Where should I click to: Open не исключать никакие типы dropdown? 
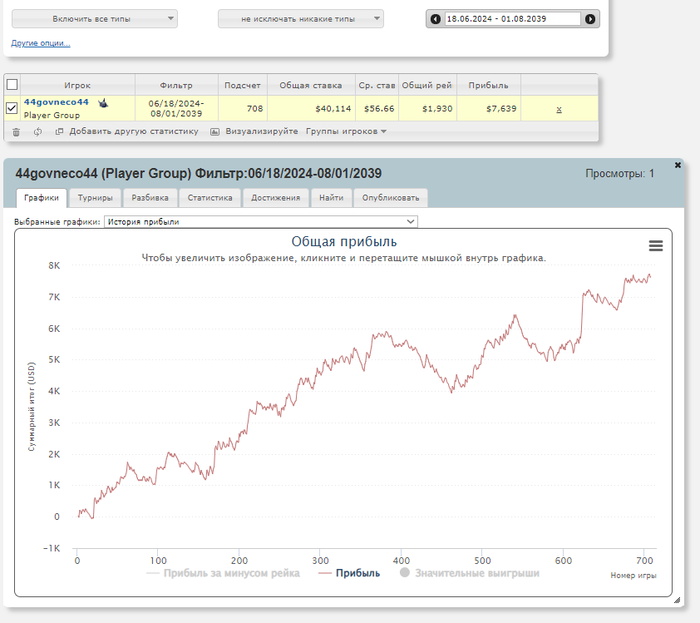coord(300,19)
